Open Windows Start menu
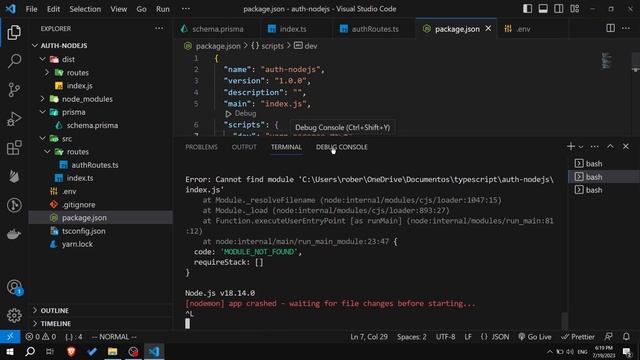640x360 pixels. pyautogui.click(x=10, y=351)
